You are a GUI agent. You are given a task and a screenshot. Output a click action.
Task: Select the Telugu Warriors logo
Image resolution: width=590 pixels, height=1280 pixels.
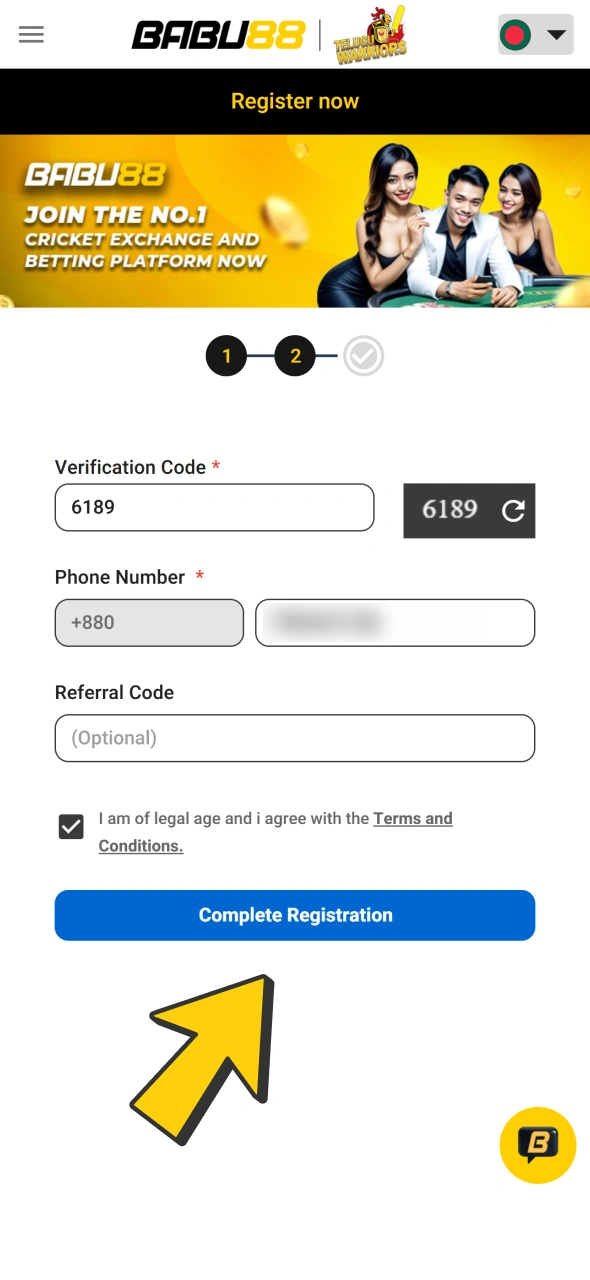click(370, 34)
